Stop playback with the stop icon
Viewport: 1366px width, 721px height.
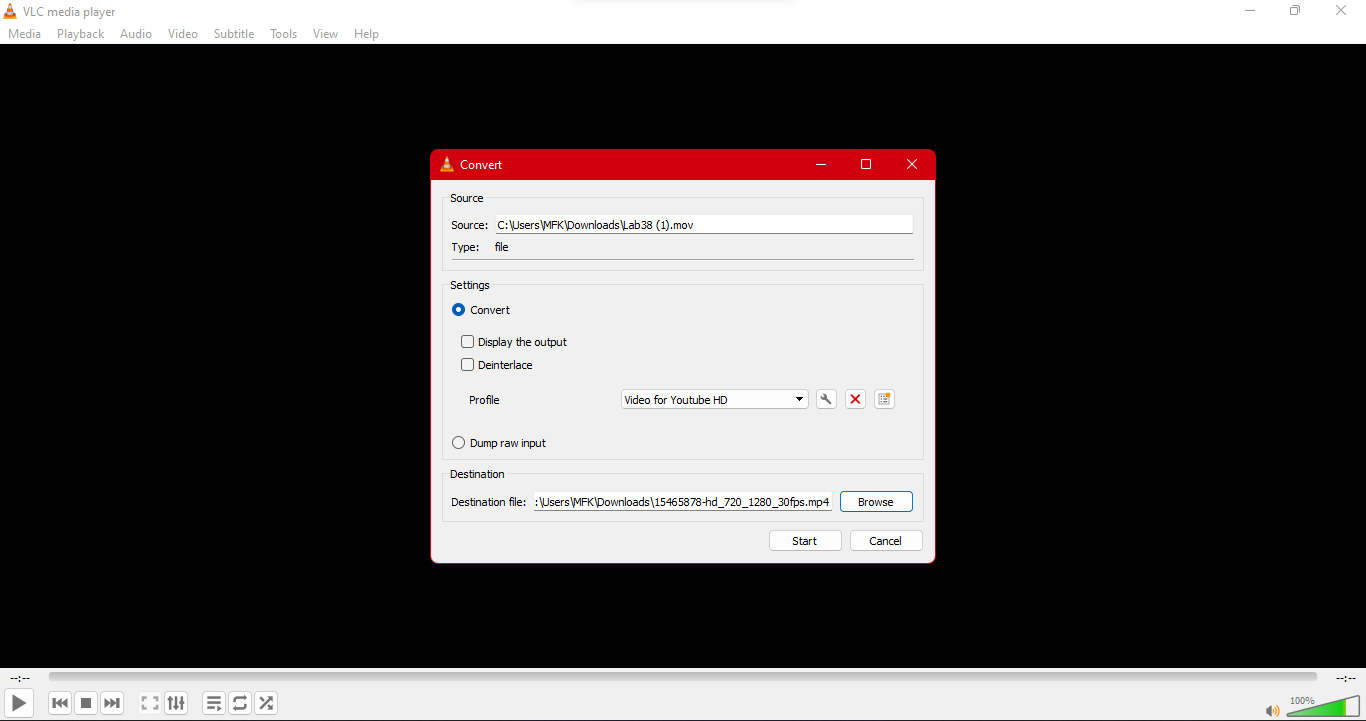[86, 703]
